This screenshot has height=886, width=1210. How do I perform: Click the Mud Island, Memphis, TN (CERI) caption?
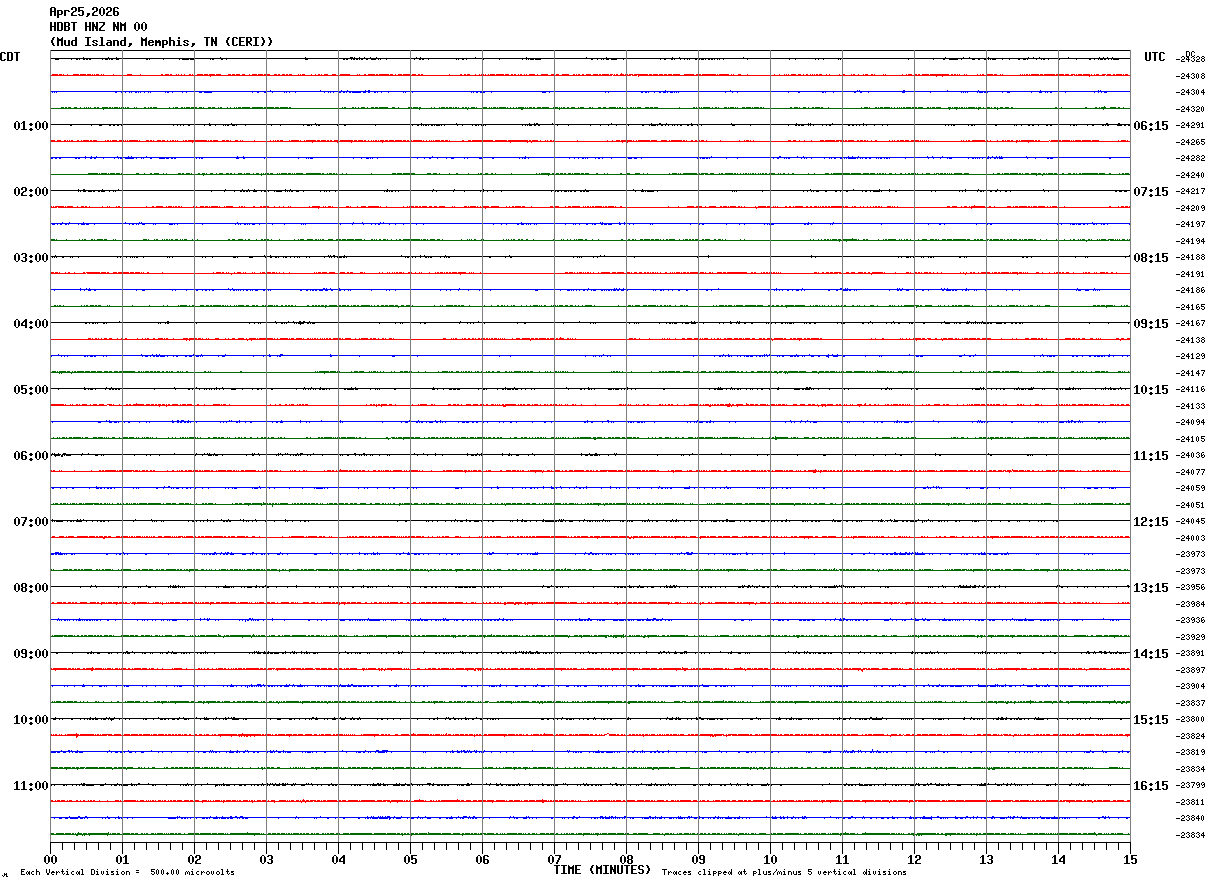(x=161, y=42)
